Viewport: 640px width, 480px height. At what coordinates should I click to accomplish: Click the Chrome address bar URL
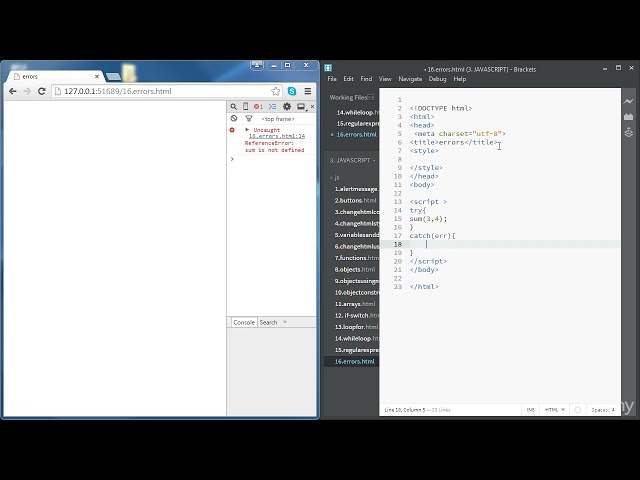point(118,91)
